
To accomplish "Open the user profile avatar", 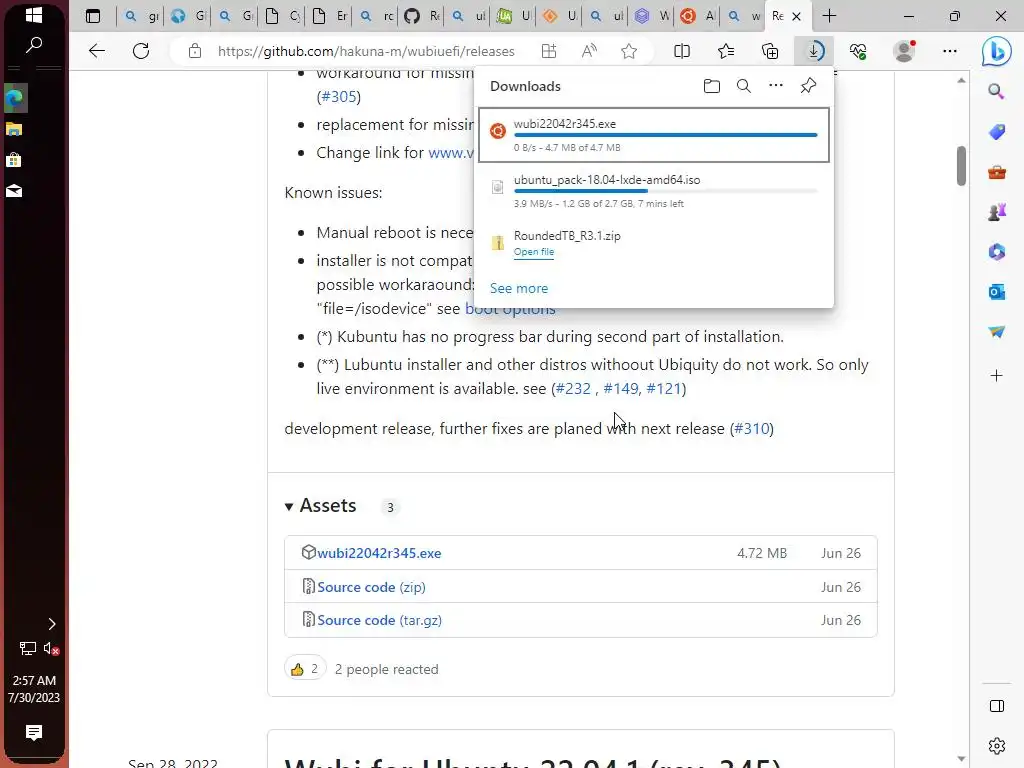I will [x=904, y=51].
